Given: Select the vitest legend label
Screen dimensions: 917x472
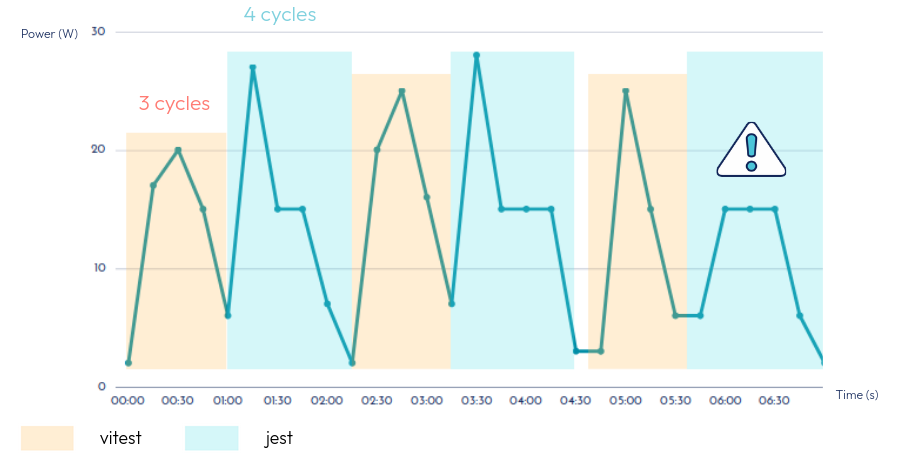Looking at the screenshot, I should (x=120, y=438).
